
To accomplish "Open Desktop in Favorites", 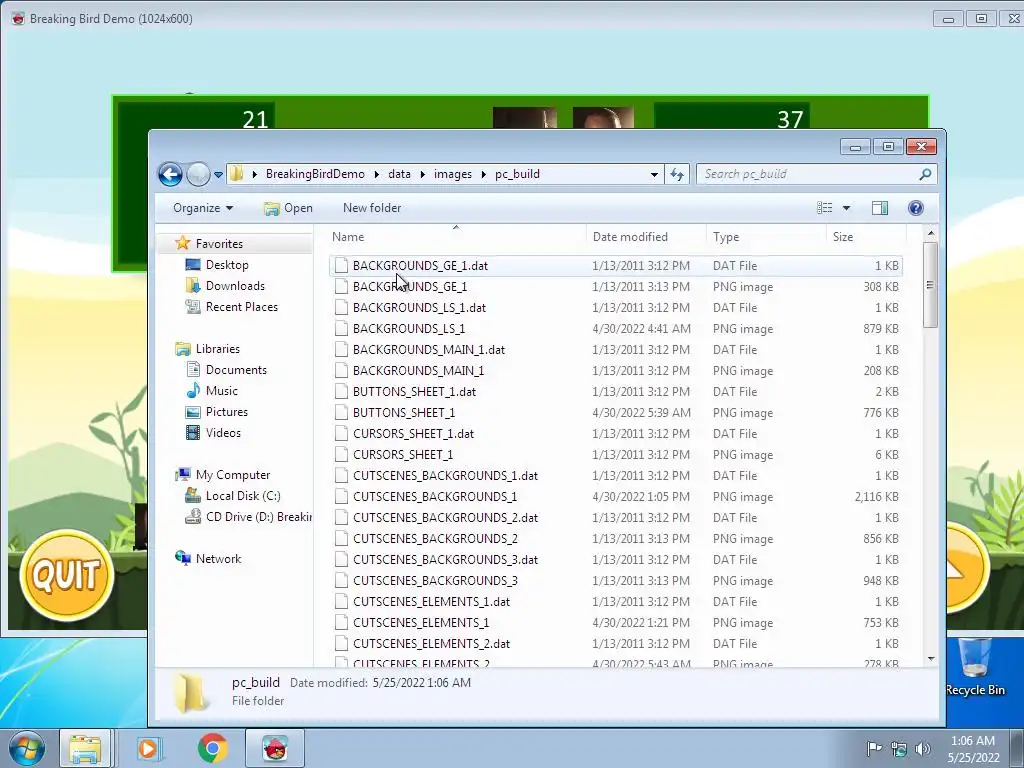I will (x=227, y=264).
